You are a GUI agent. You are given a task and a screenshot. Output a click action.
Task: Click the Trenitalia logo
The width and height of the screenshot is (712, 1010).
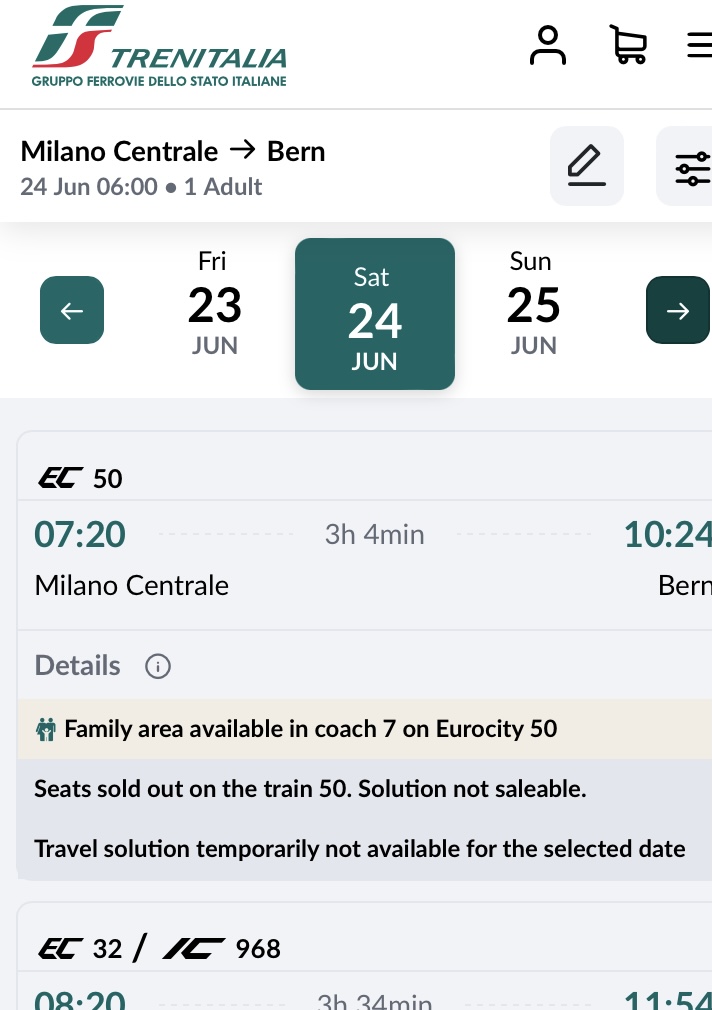[159, 46]
